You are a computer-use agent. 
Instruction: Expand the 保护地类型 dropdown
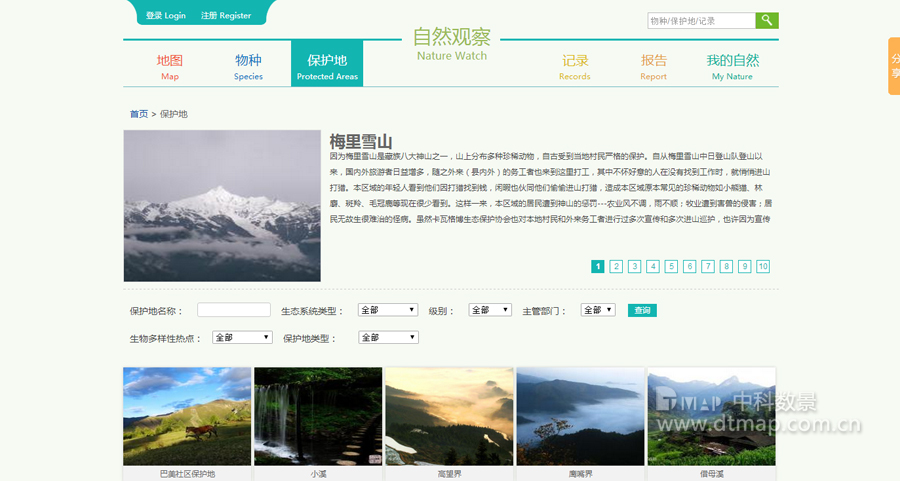pos(387,338)
